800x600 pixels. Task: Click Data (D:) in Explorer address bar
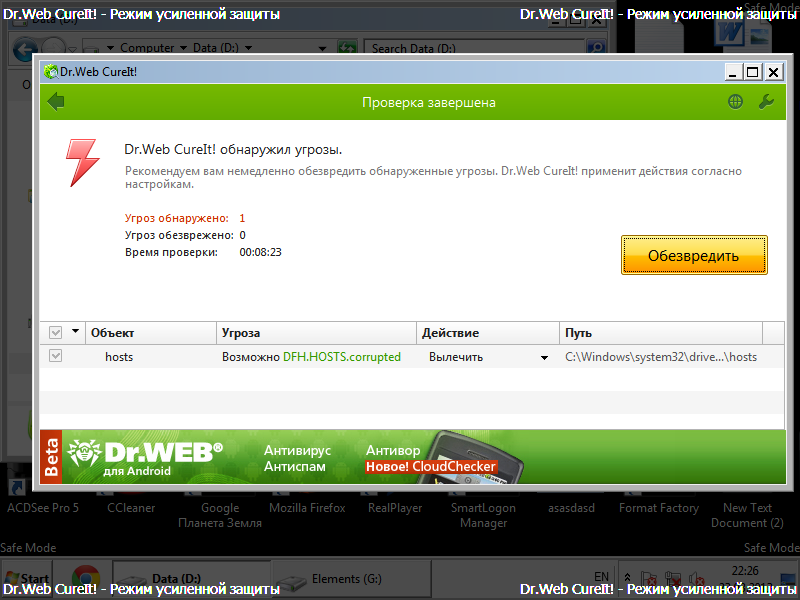point(215,47)
